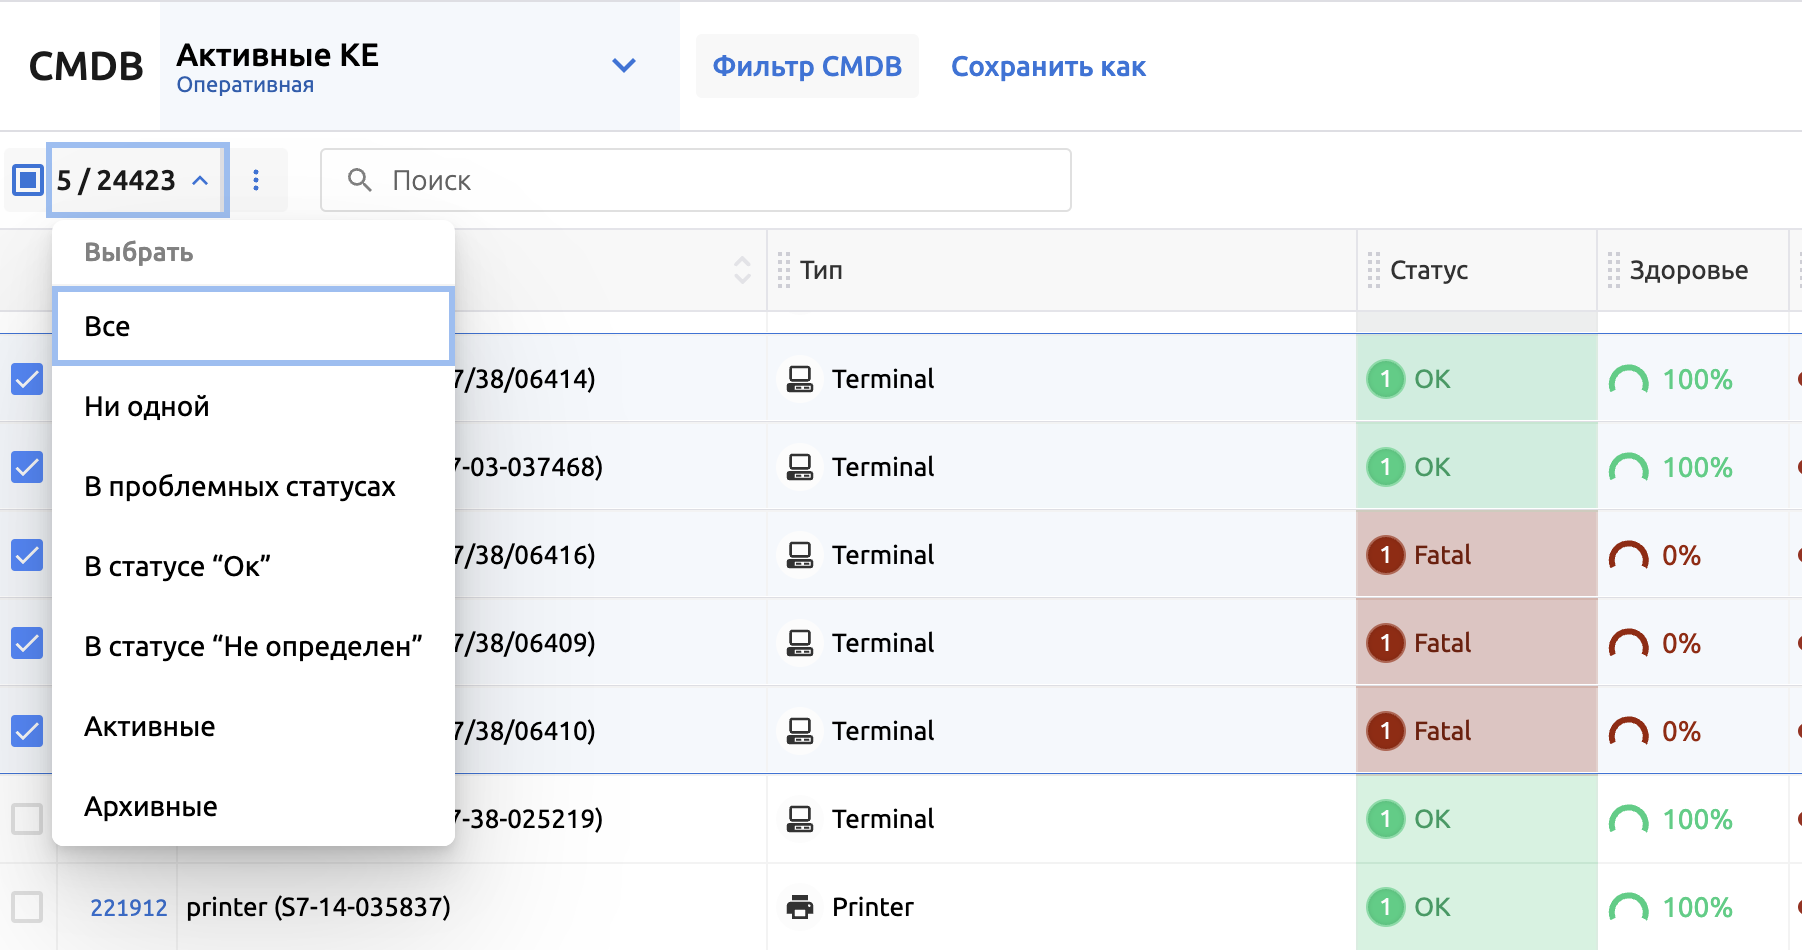Uncheck the first selected Terminal row
This screenshot has height=950, width=1802.
27,379
